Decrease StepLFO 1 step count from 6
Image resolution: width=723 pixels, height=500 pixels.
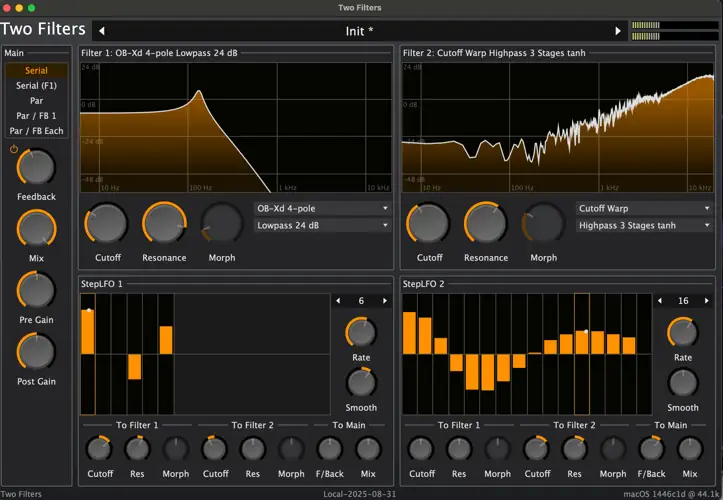point(339,301)
